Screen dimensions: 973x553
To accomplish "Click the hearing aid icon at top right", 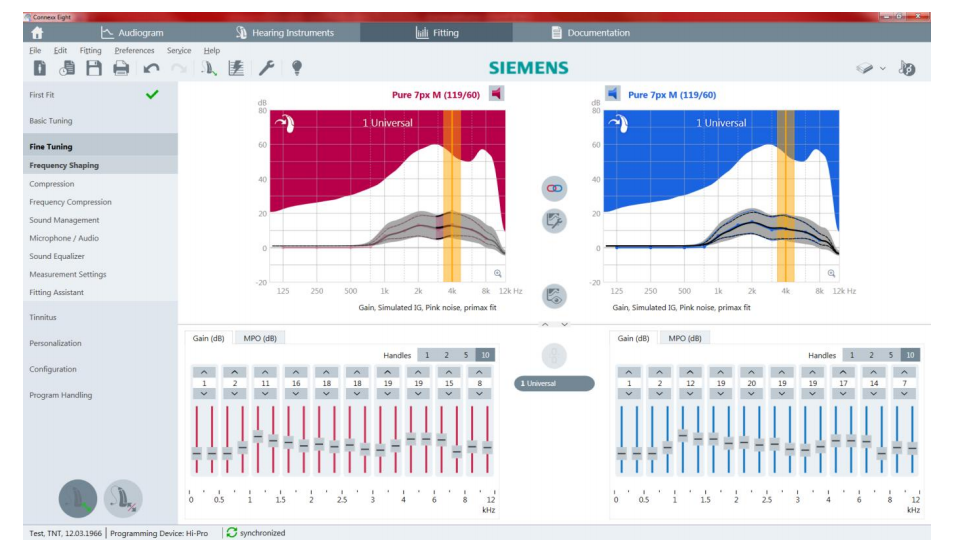I will coord(907,68).
